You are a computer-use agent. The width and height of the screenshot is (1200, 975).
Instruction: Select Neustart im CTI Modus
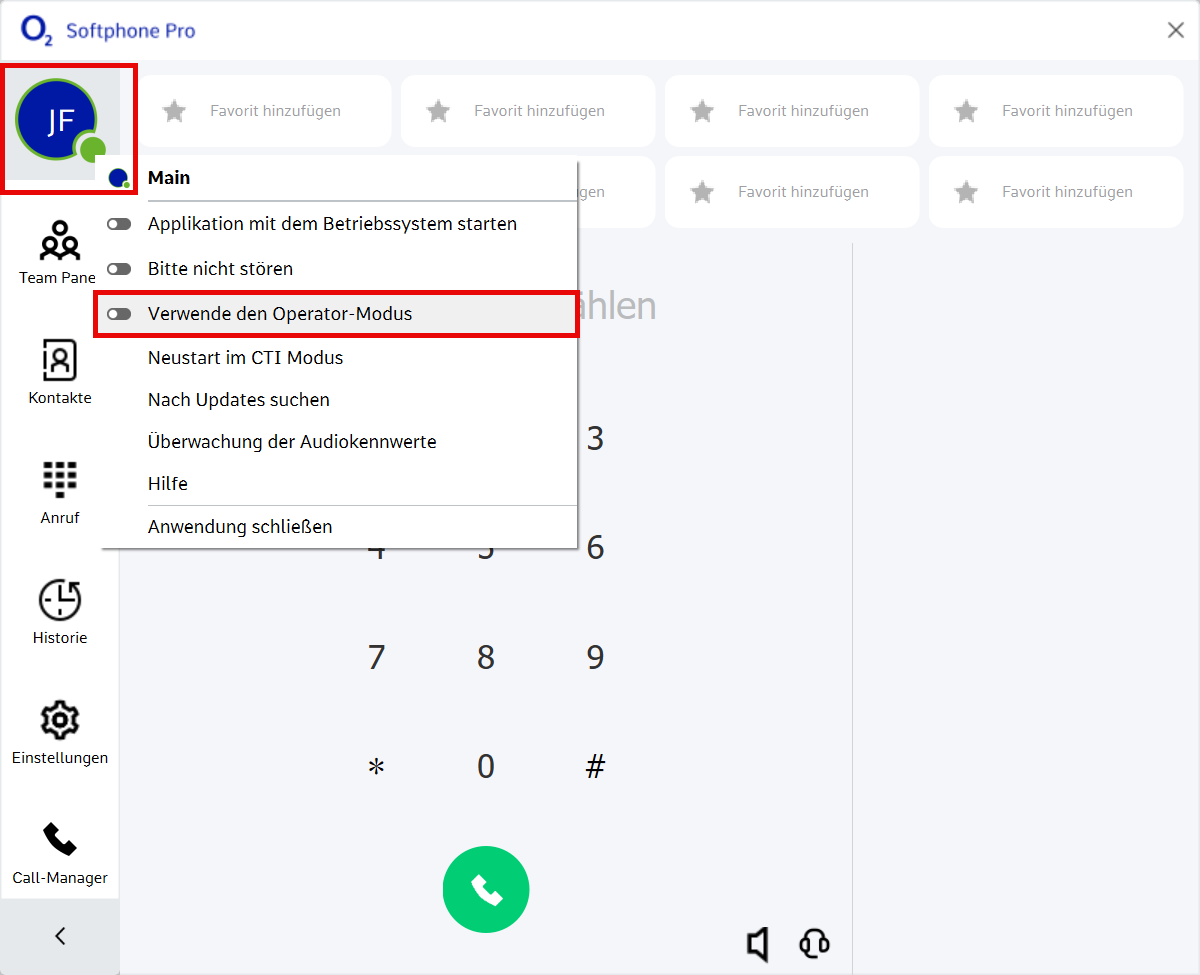[245, 358]
